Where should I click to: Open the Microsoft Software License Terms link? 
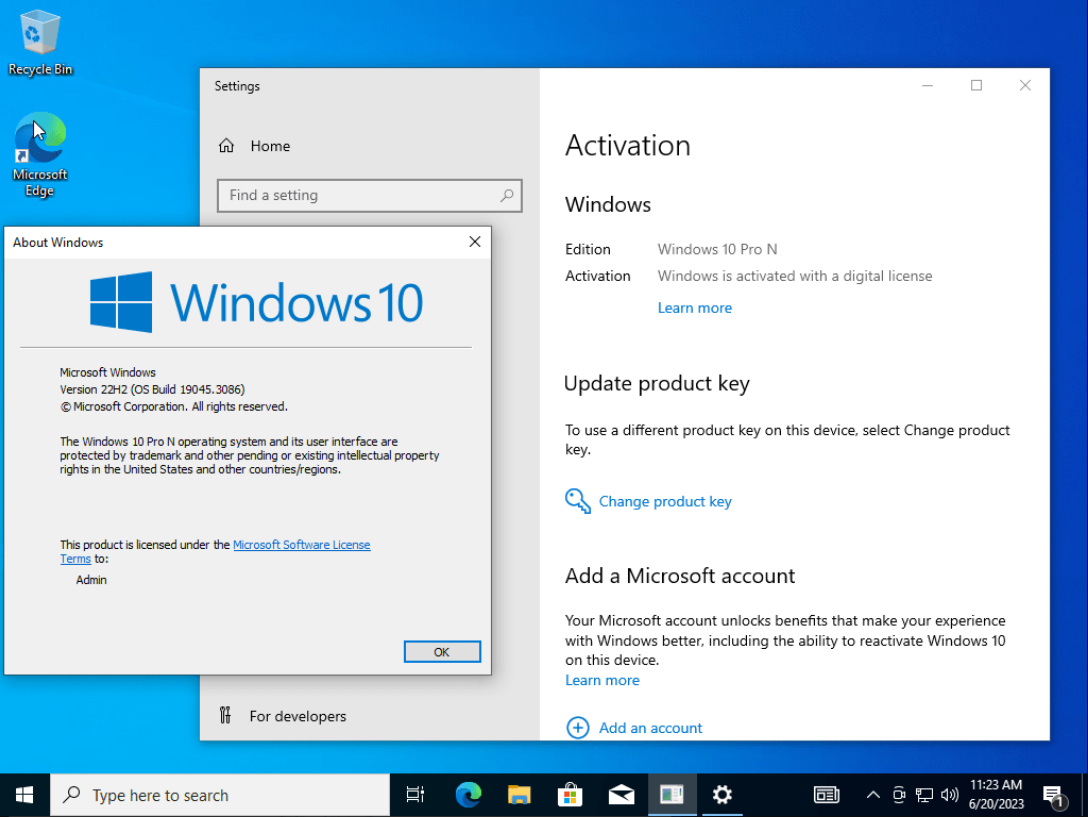tap(215, 552)
